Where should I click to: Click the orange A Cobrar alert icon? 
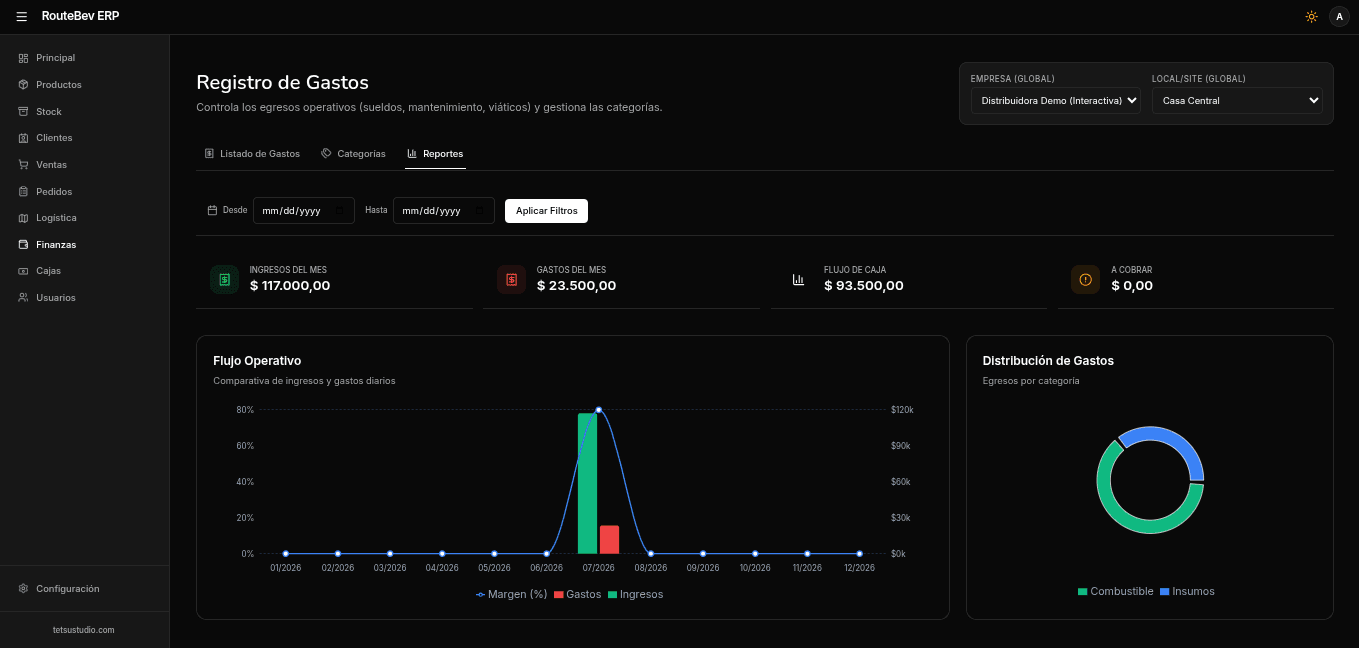(1085, 280)
